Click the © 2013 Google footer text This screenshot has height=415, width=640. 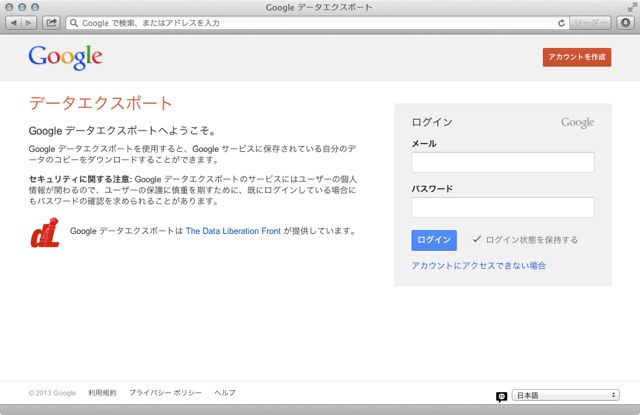coord(52,393)
